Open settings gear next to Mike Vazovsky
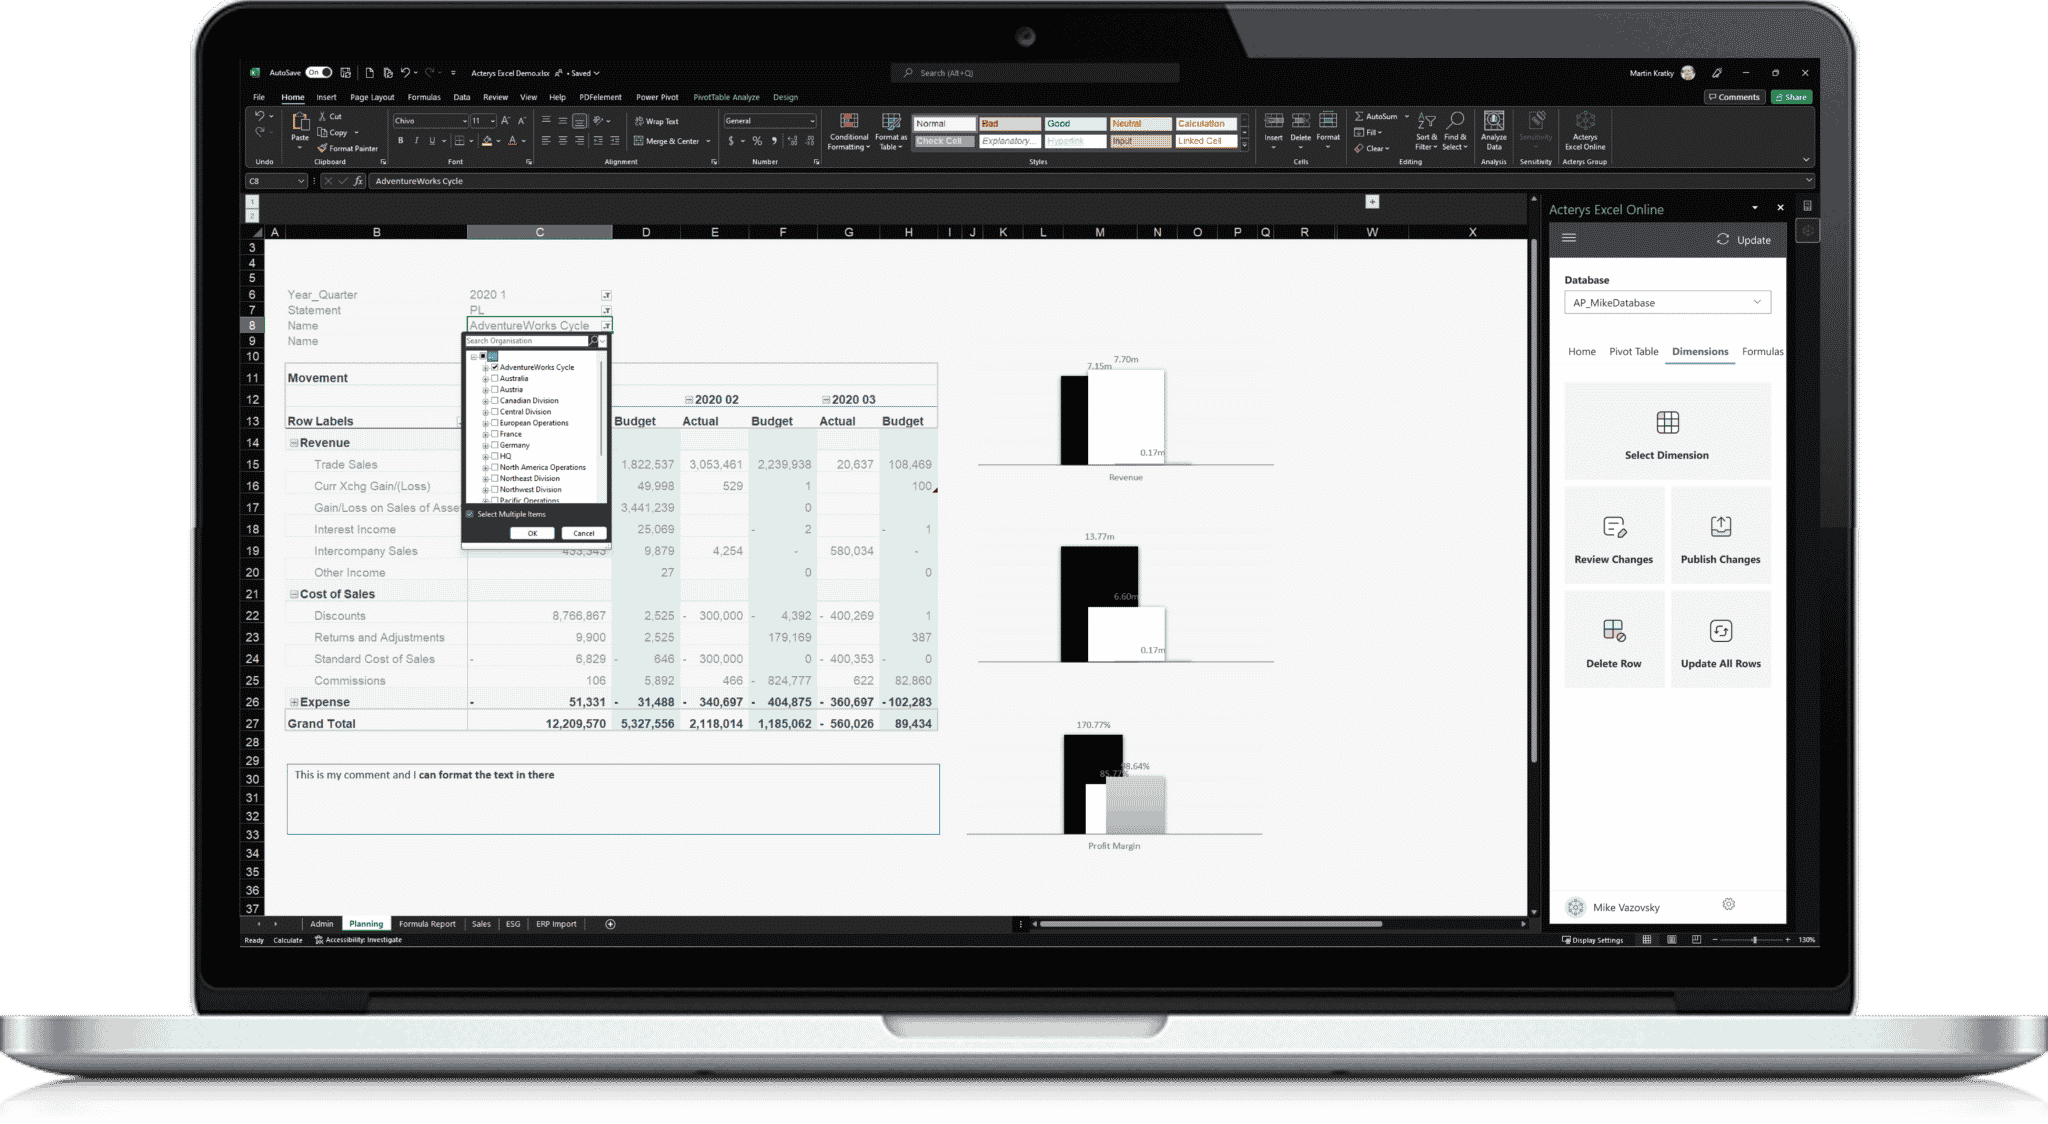The width and height of the screenshot is (2048, 1124). 1728,904
